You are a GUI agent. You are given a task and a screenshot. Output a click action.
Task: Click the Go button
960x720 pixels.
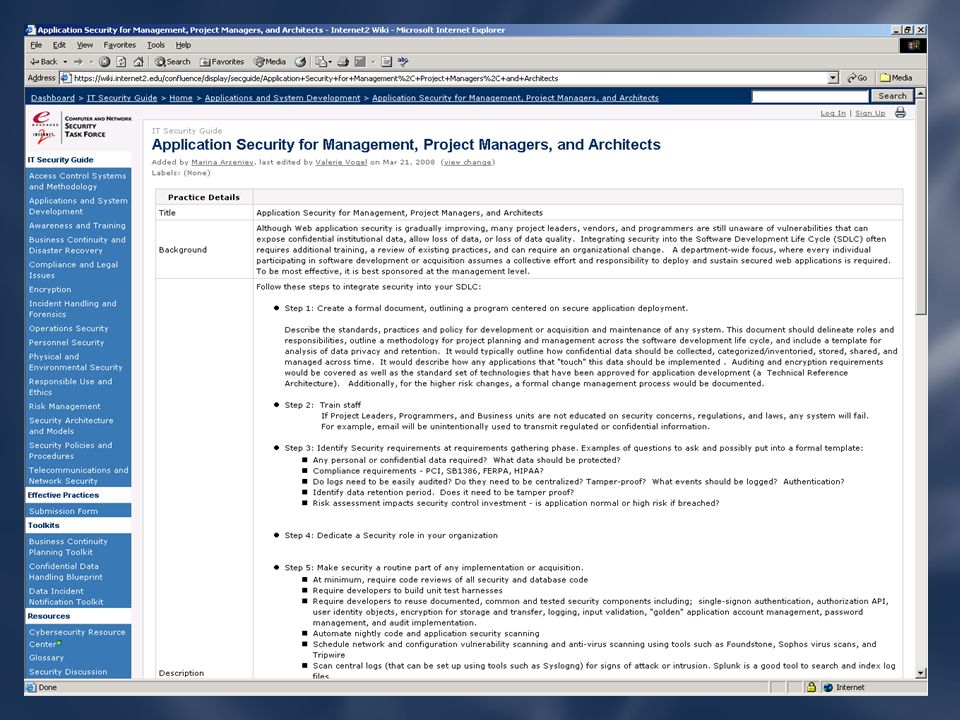[x=857, y=78]
